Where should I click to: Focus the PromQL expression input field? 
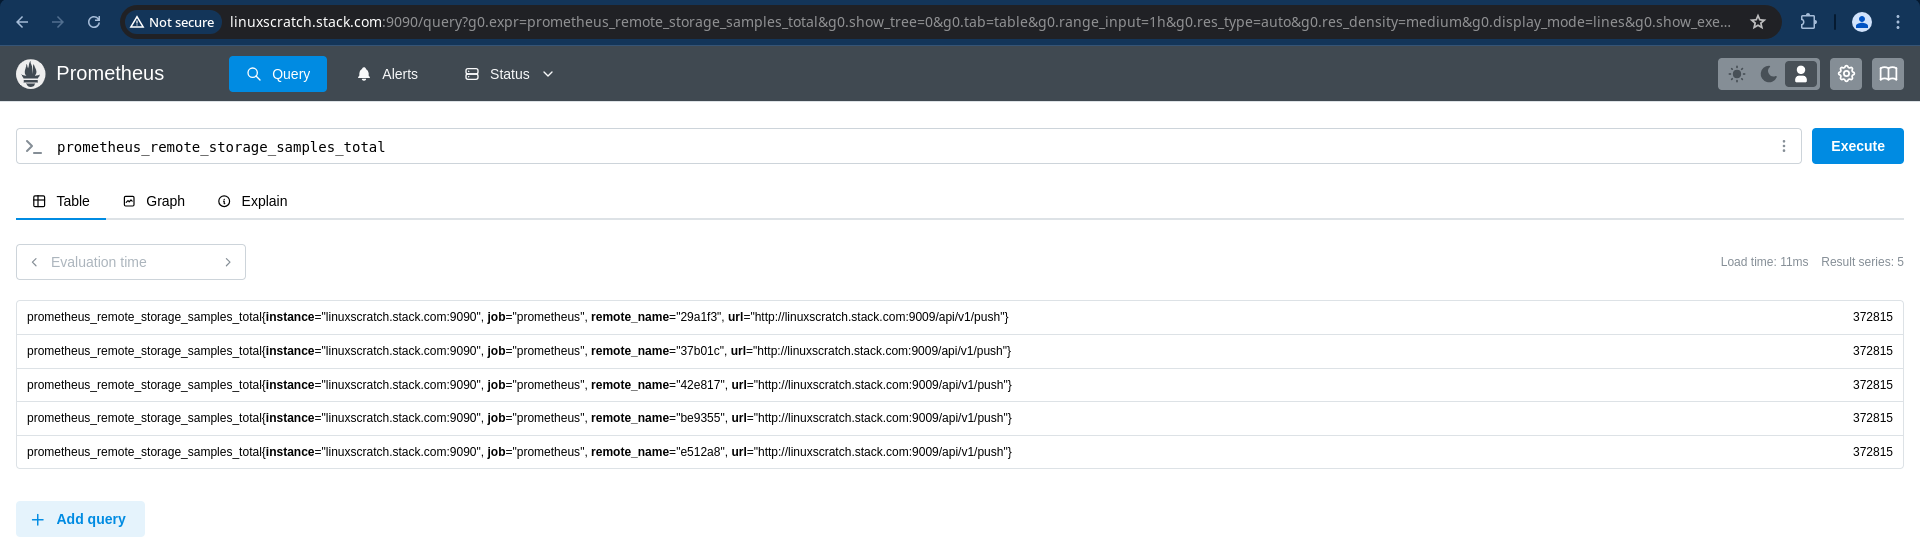coord(910,147)
